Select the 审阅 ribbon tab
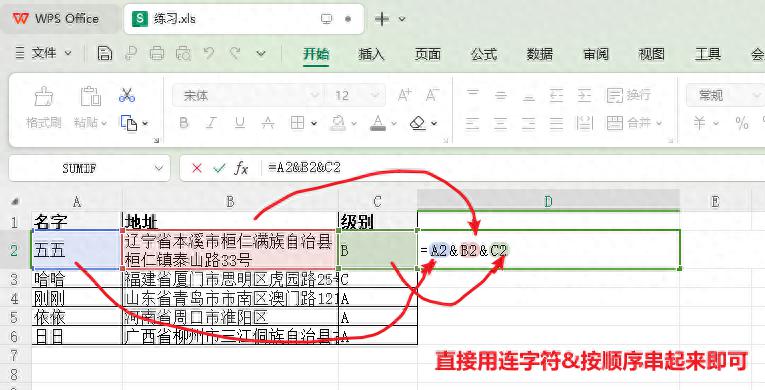 (x=596, y=54)
